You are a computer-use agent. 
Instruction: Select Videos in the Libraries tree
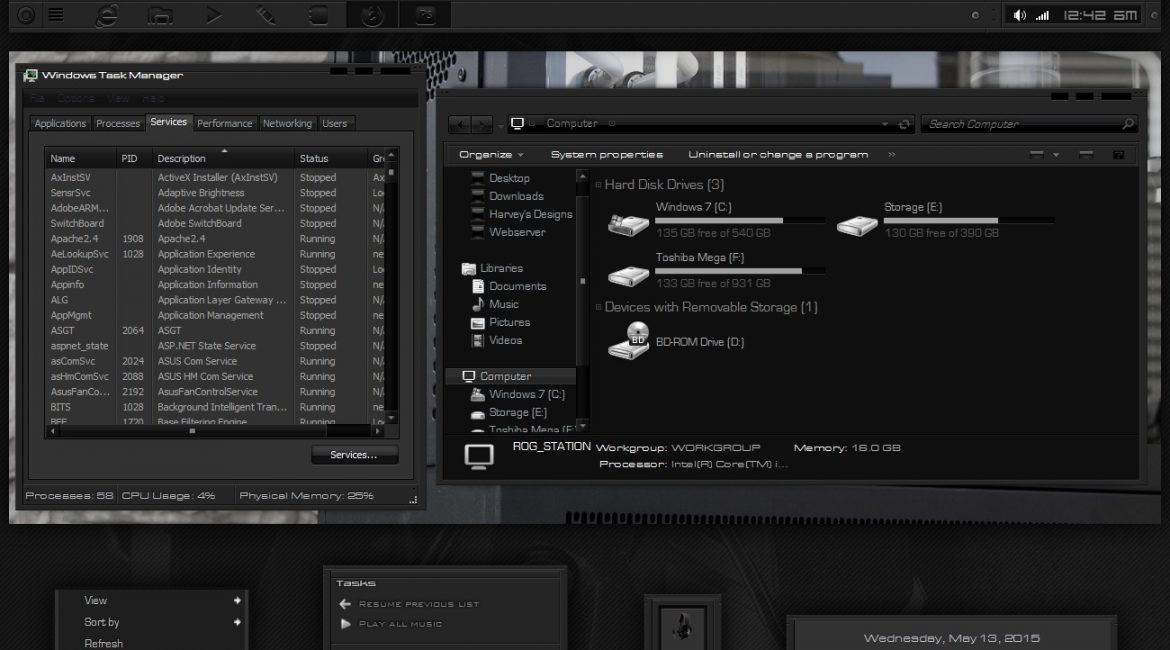click(506, 340)
